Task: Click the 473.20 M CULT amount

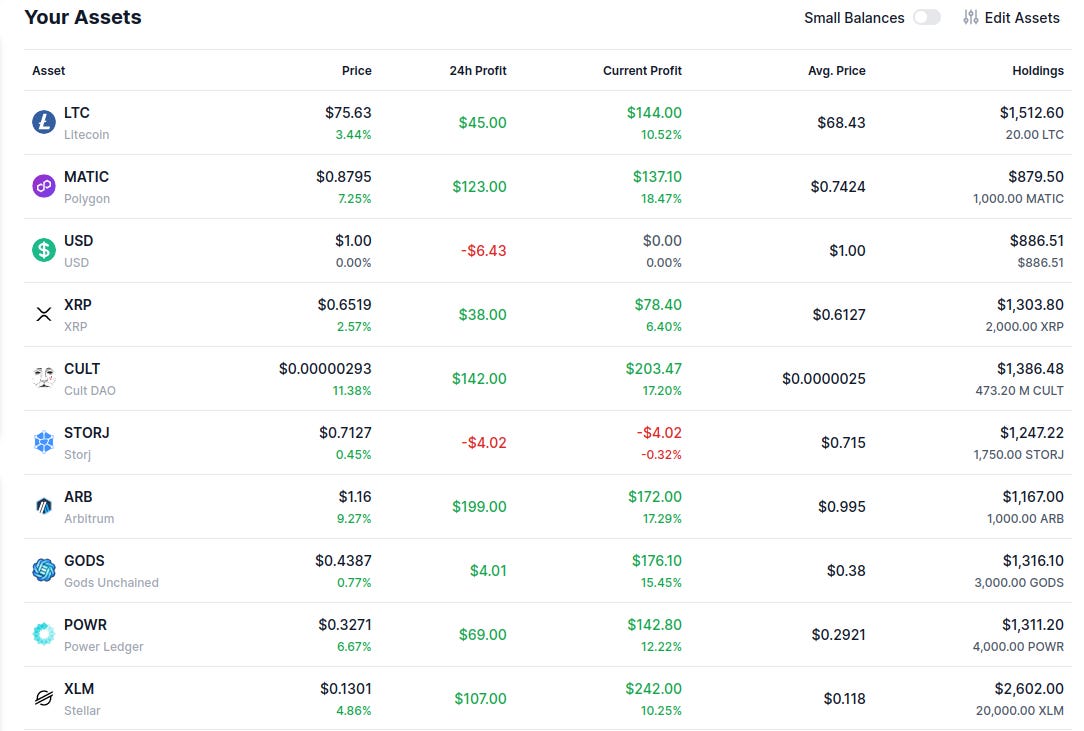Action: pyautogui.click(x=1020, y=390)
